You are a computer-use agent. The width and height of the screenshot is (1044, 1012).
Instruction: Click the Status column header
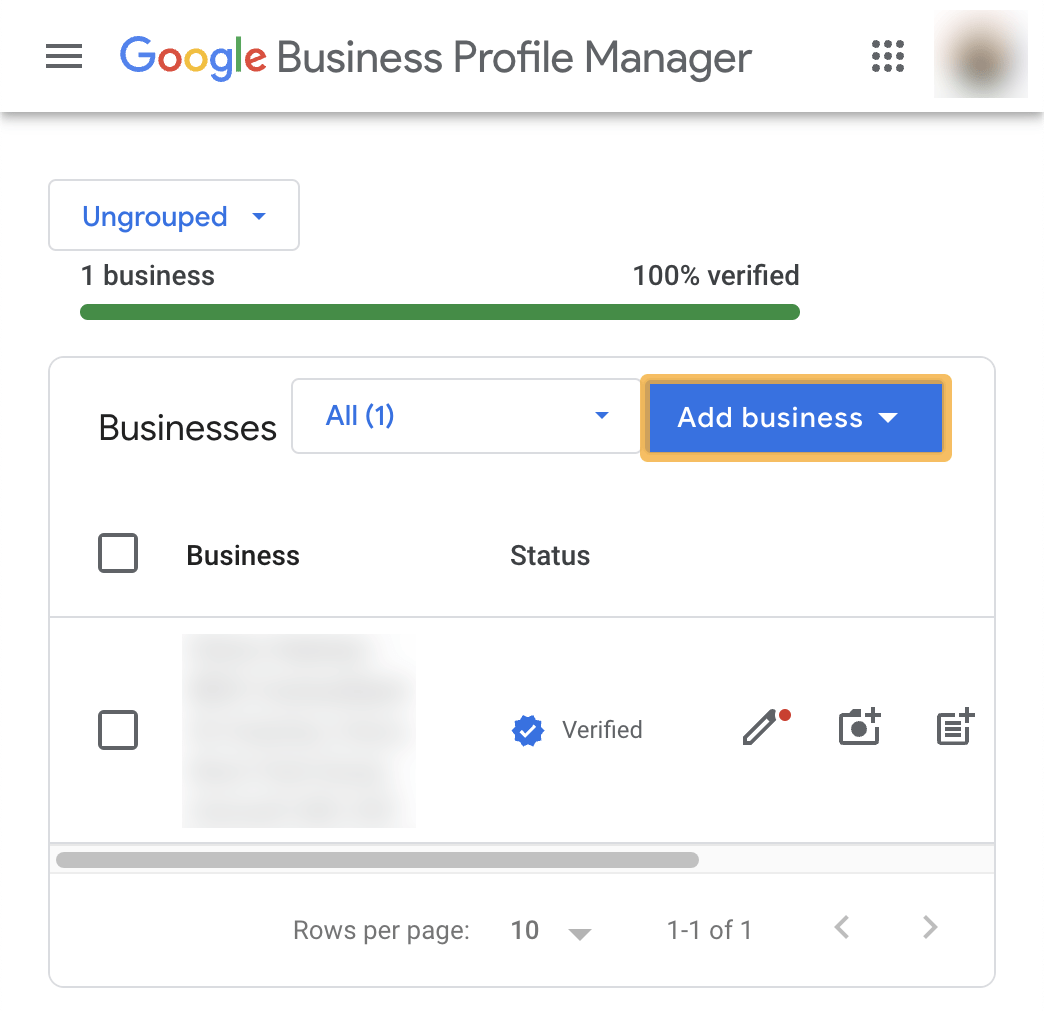pos(549,555)
